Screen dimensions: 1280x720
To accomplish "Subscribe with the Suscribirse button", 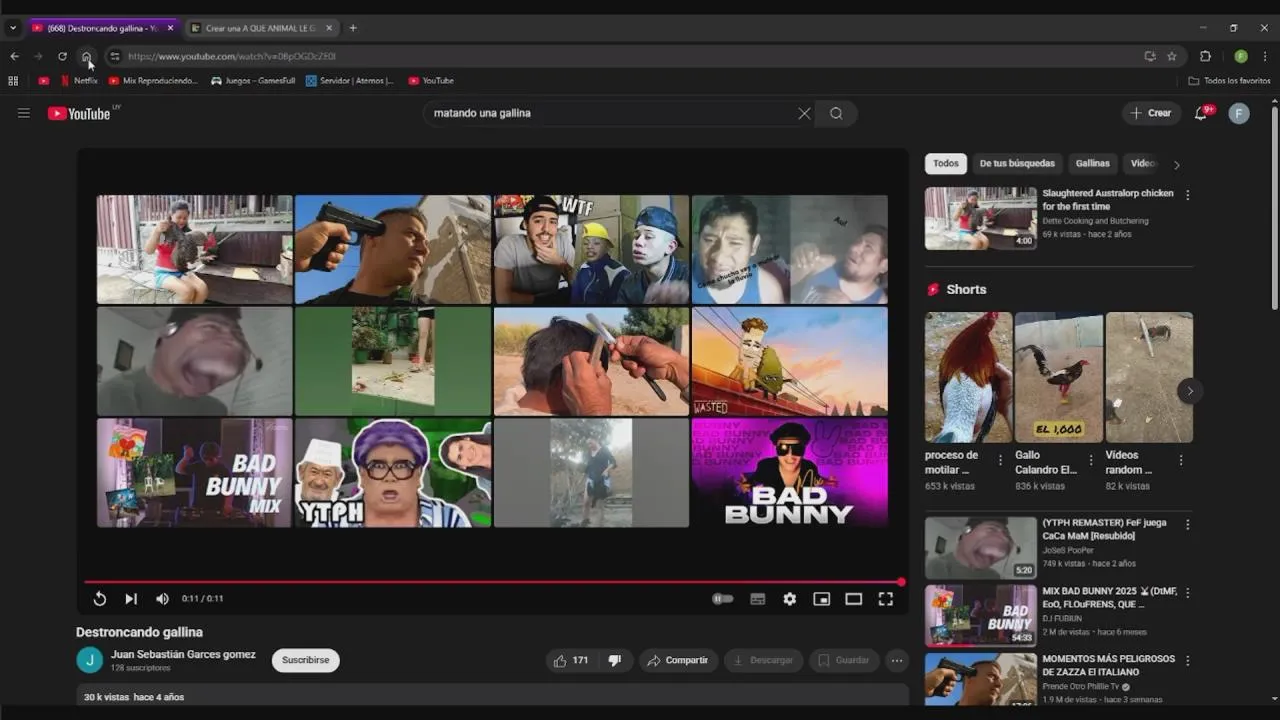I will tap(306, 660).
